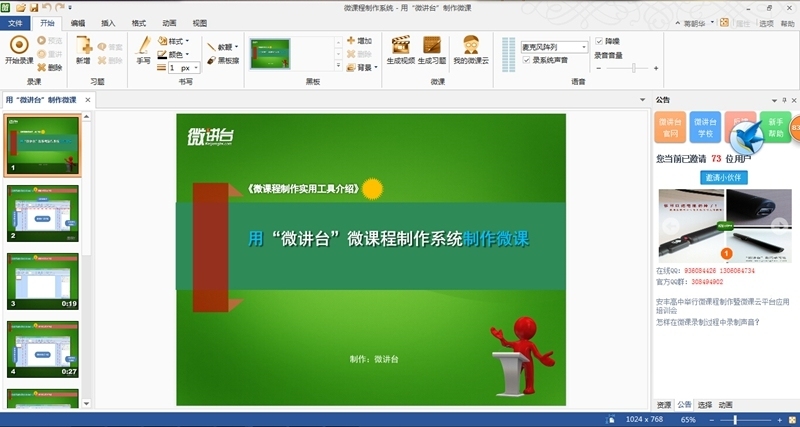Open the 公告 panel options dropdown arrow
This screenshot has height=427, width=800.
pyautogui.click(x=774, y=101)
